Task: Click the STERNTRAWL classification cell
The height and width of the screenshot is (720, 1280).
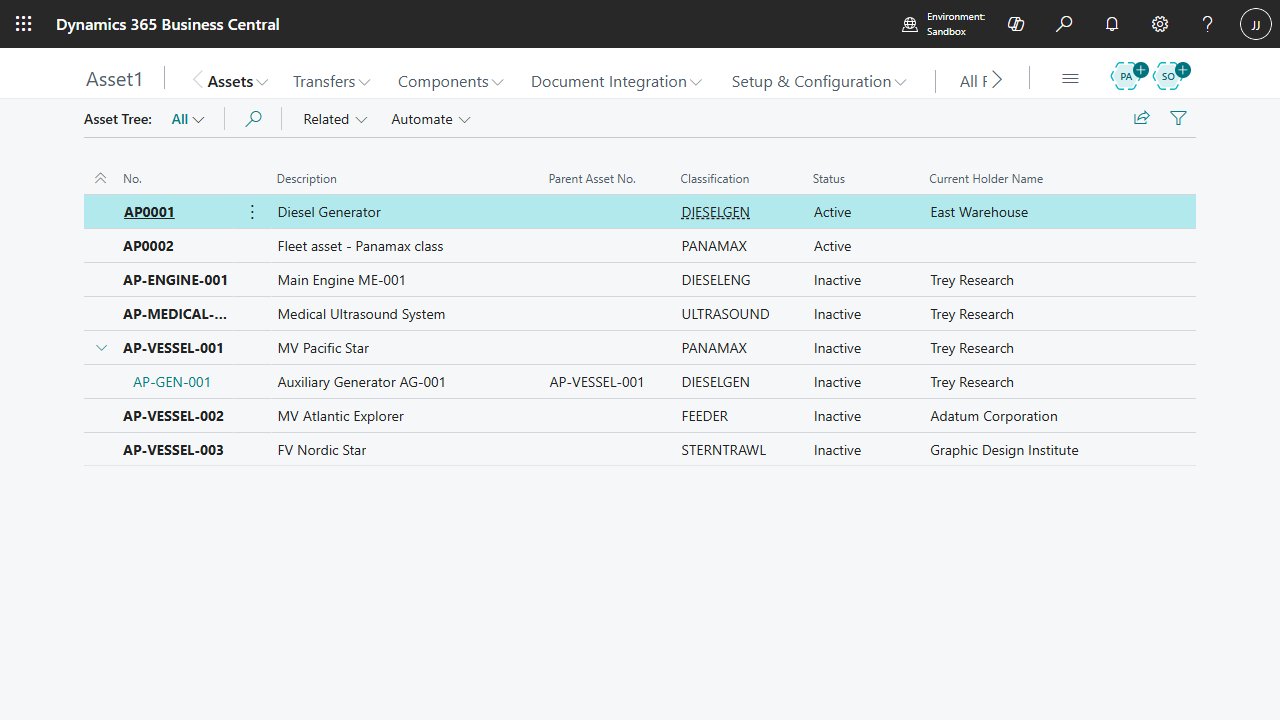Action: (724, 450)
